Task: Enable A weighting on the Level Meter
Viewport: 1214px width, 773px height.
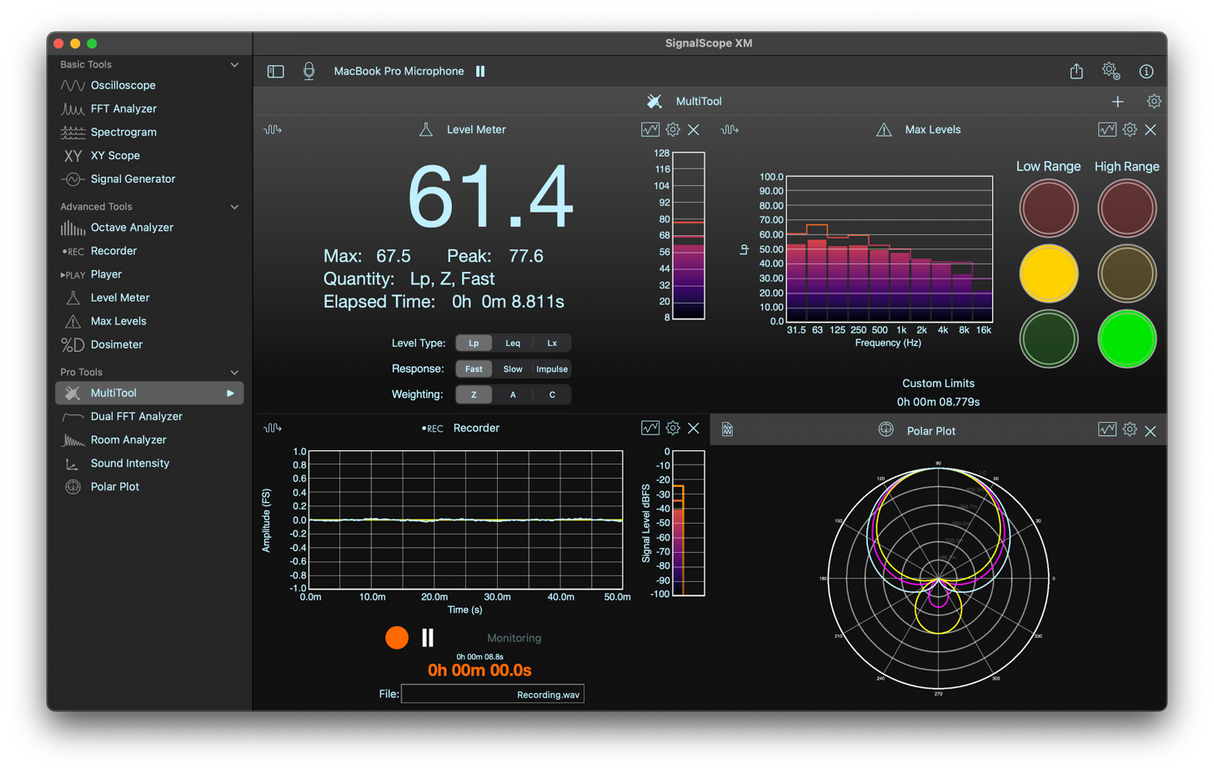Action: coord(512,394)
